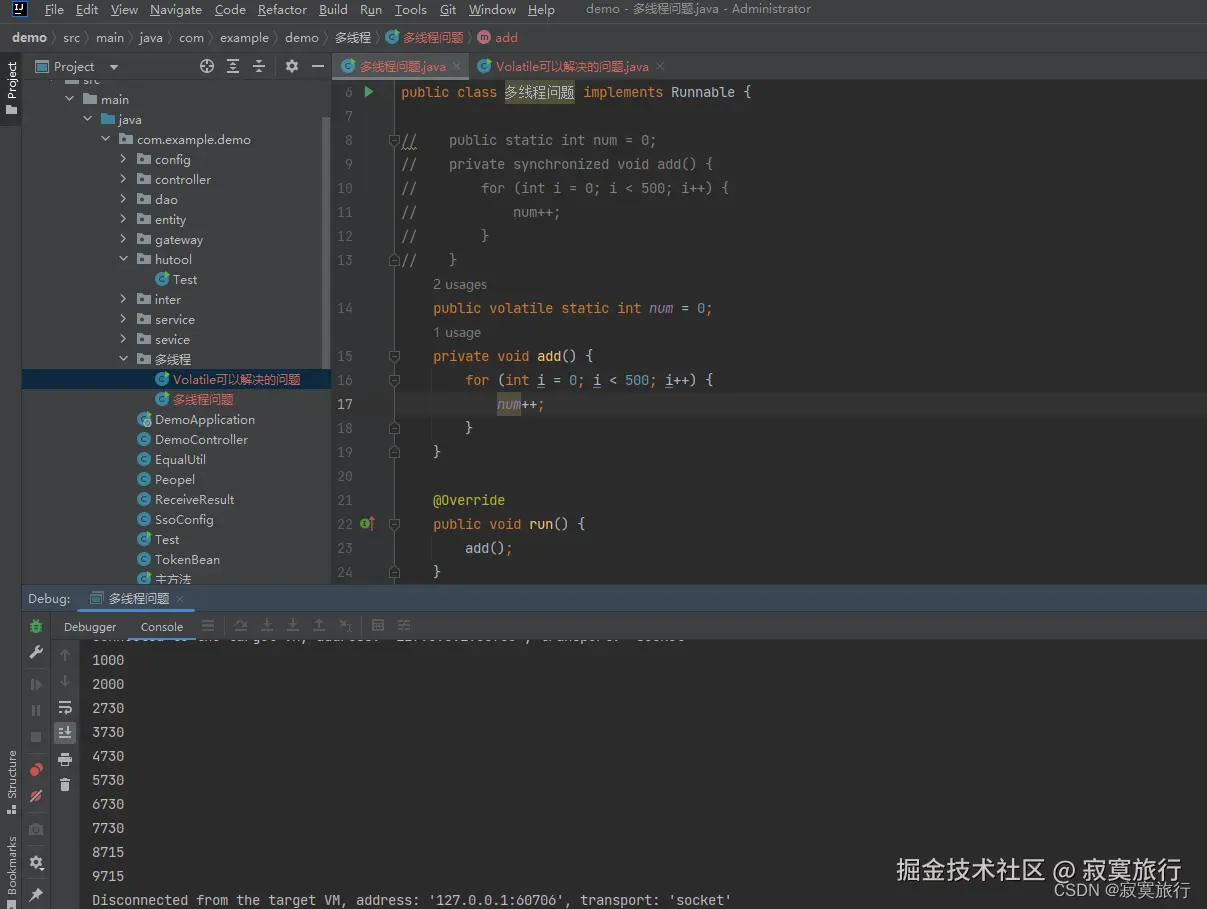Screen dimensions: 1207x909
Task: Select DemoApplication in the tree
Action: [x=196, y=419]
